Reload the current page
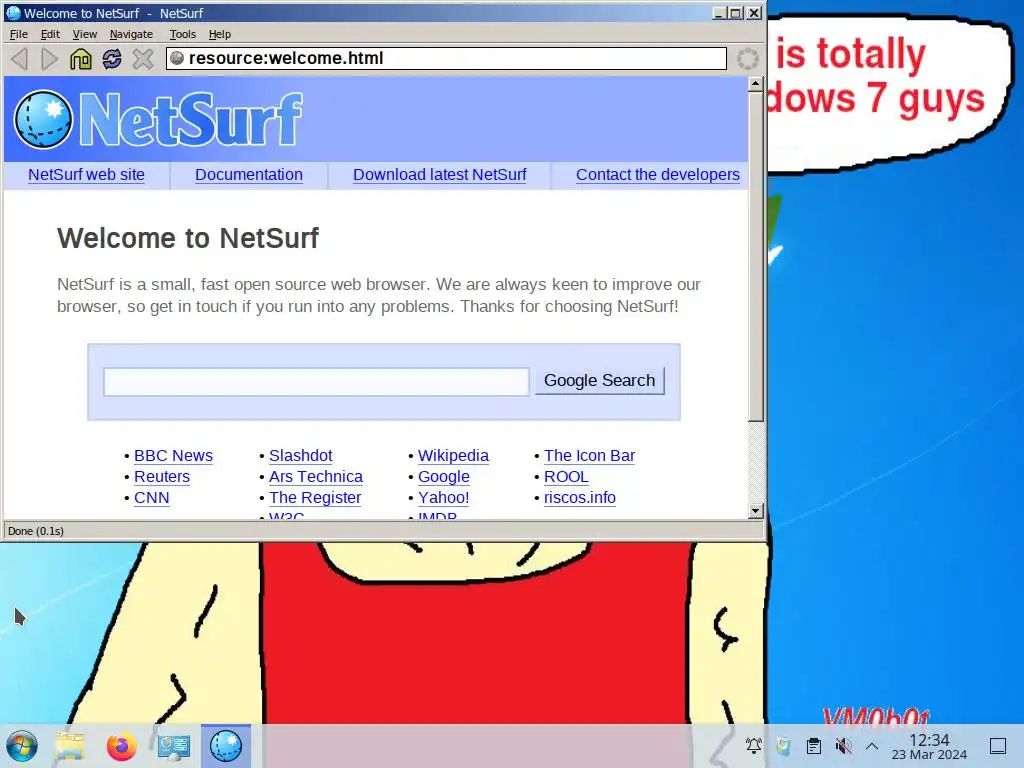This screenshot has width=1024, height=768. point(112,59)
